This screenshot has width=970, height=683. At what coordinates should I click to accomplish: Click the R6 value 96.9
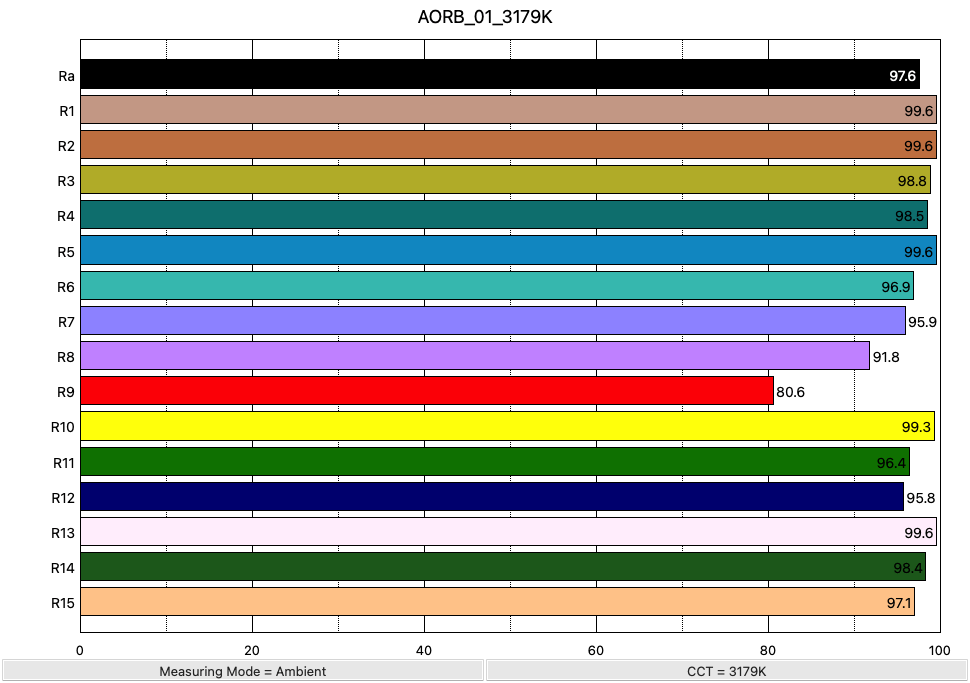pos(896,287)
